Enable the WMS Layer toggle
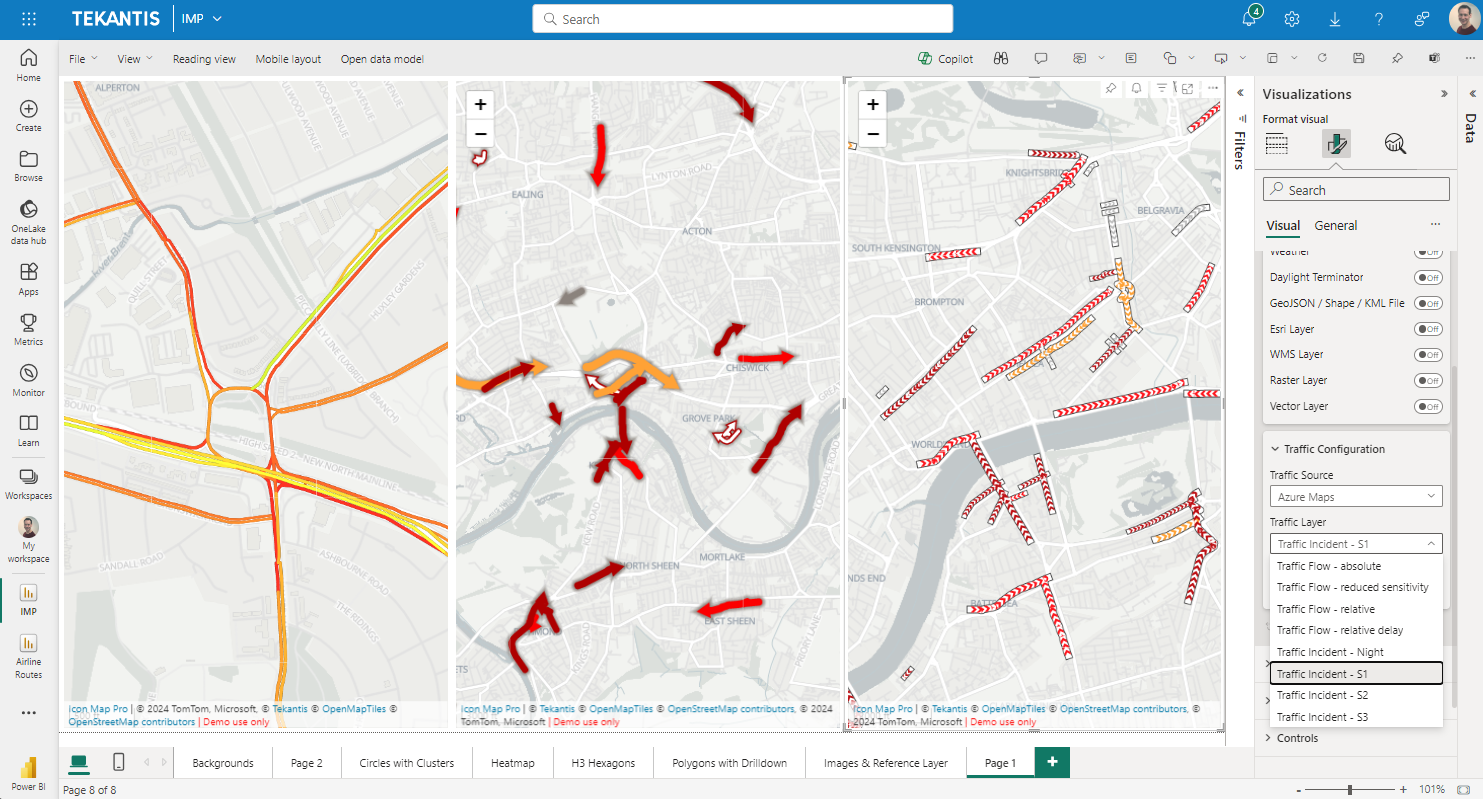1483x799 pixels. (x=1428, y=354)
